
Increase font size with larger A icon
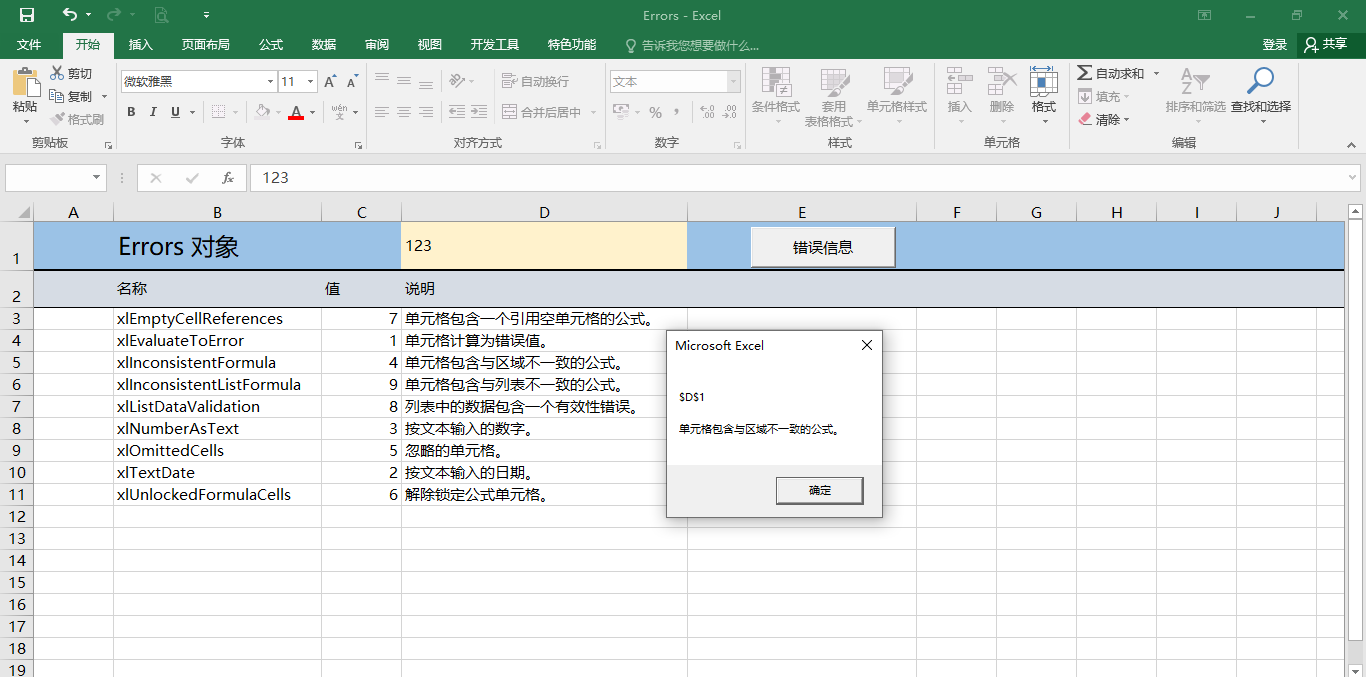330,81
